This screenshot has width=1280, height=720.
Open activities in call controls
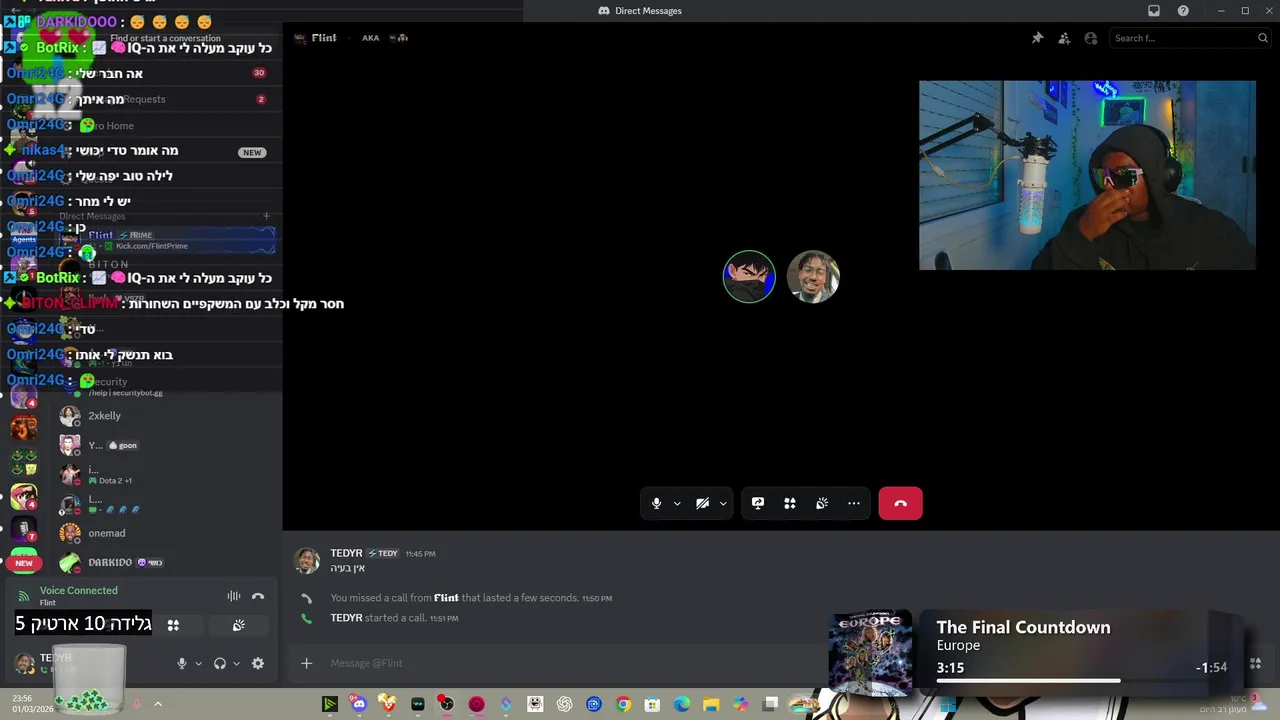click(x=790, y=503)
